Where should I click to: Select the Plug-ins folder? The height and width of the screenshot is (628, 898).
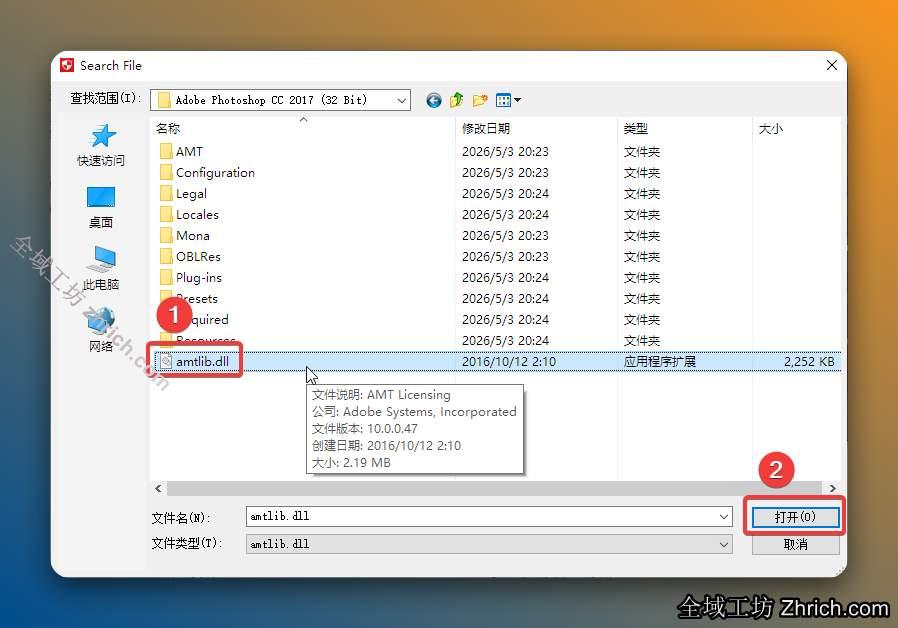199,278
